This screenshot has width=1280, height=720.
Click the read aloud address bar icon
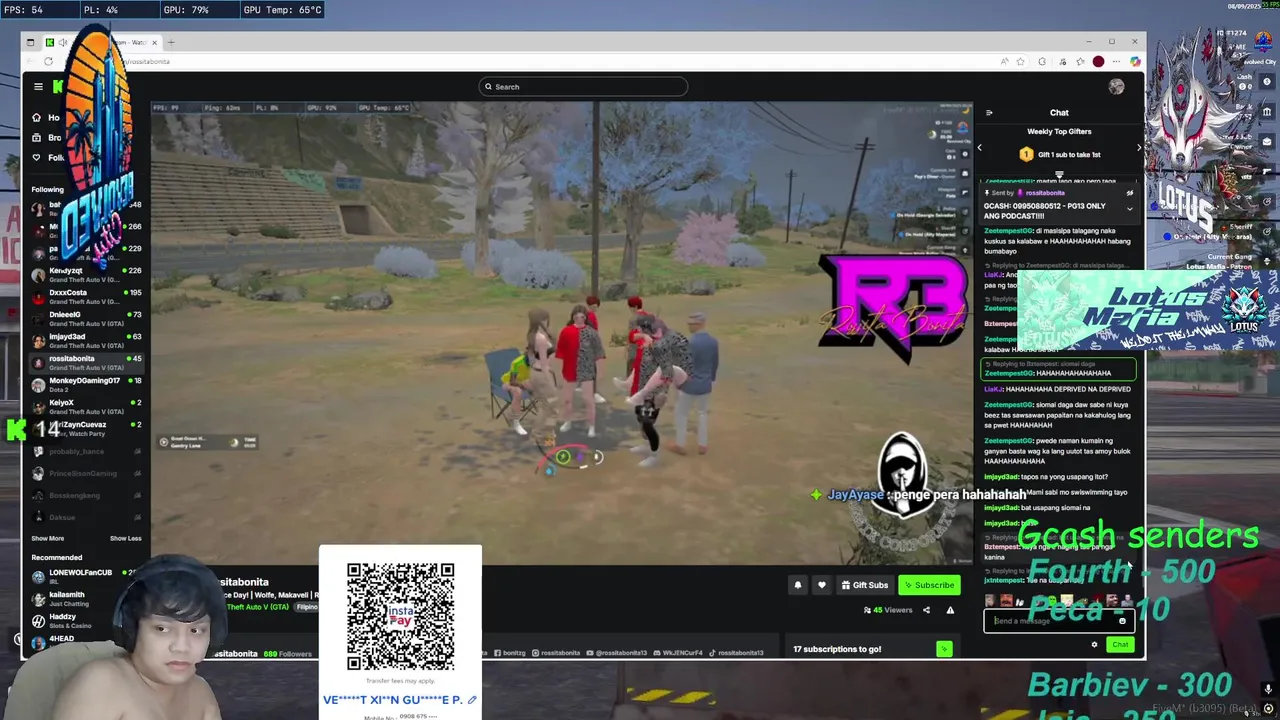pos(1004,61)
